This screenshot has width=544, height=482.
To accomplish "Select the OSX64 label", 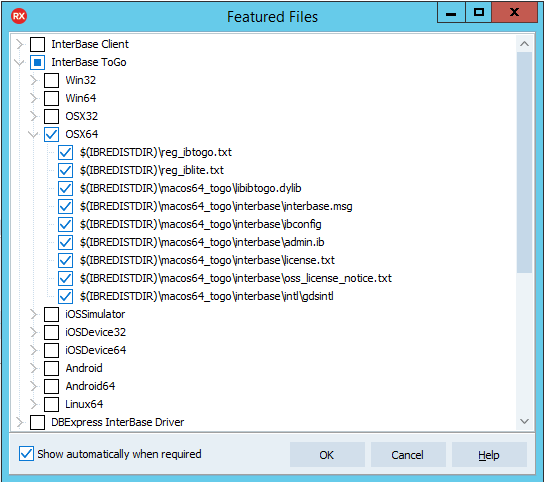I will click(x=82, y=134).
